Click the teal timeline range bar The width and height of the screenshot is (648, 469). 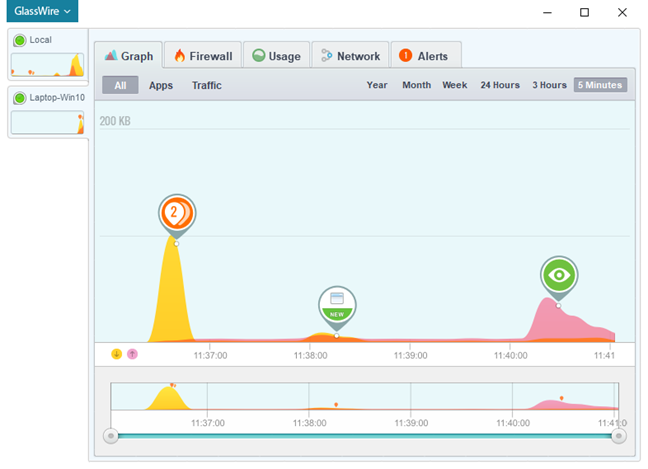point(364,436)
